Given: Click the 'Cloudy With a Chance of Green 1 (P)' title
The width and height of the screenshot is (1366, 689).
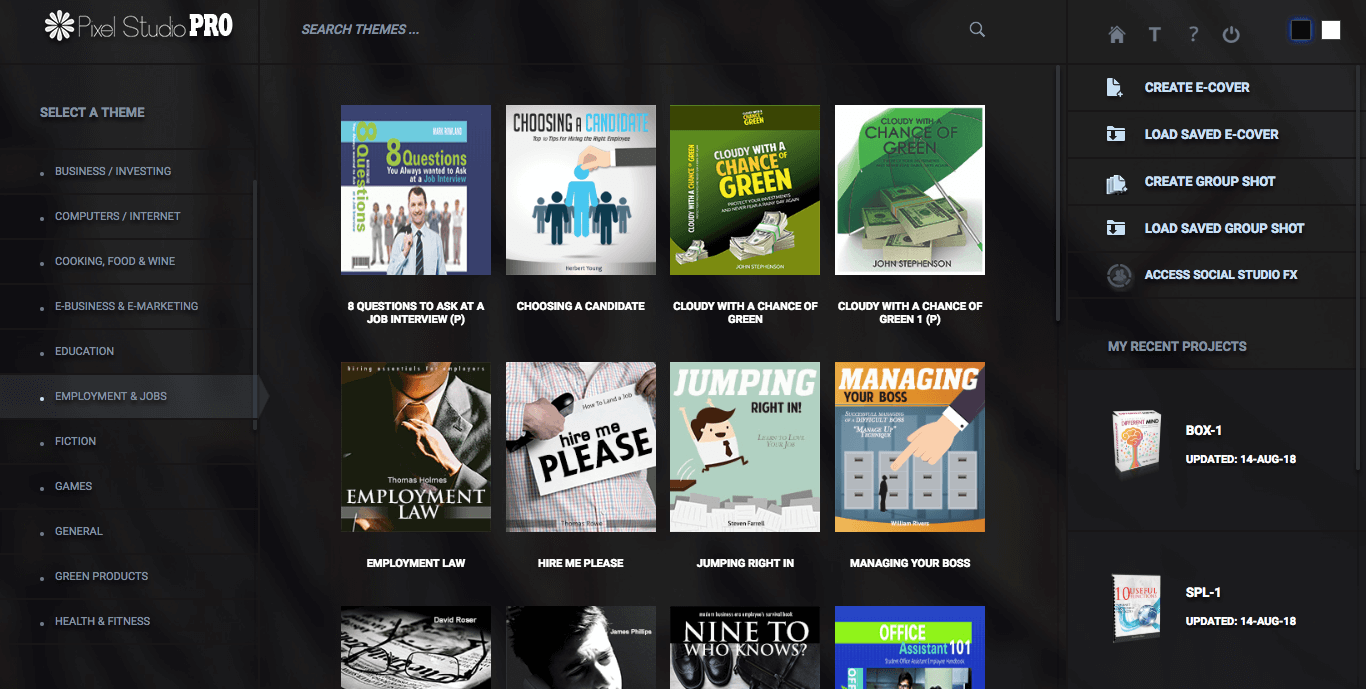Looking at the screenshot, I should point(910,313).
